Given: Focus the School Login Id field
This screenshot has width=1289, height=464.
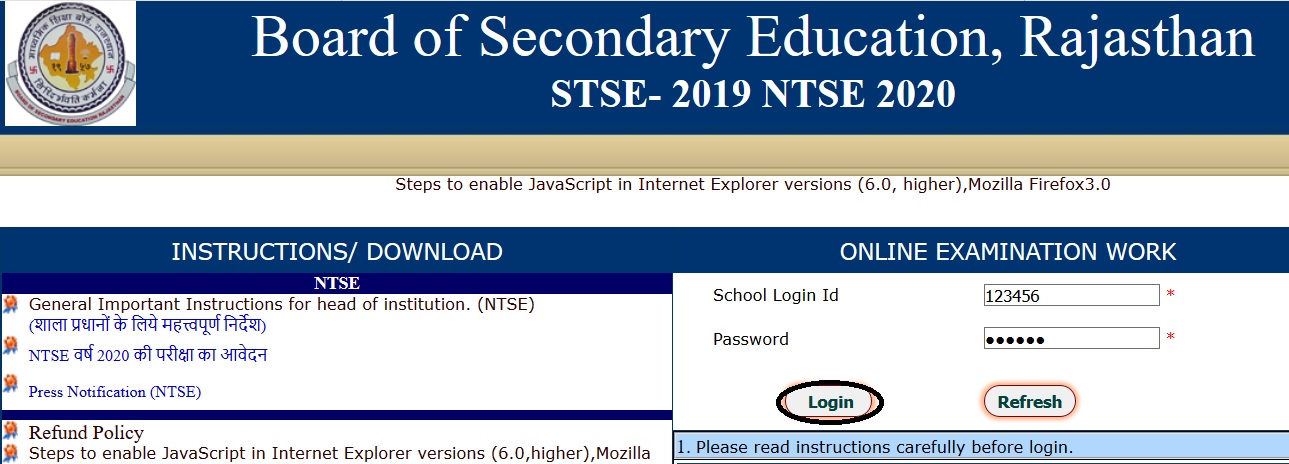Looking at the screenshot, I should tap(1071, 296).
